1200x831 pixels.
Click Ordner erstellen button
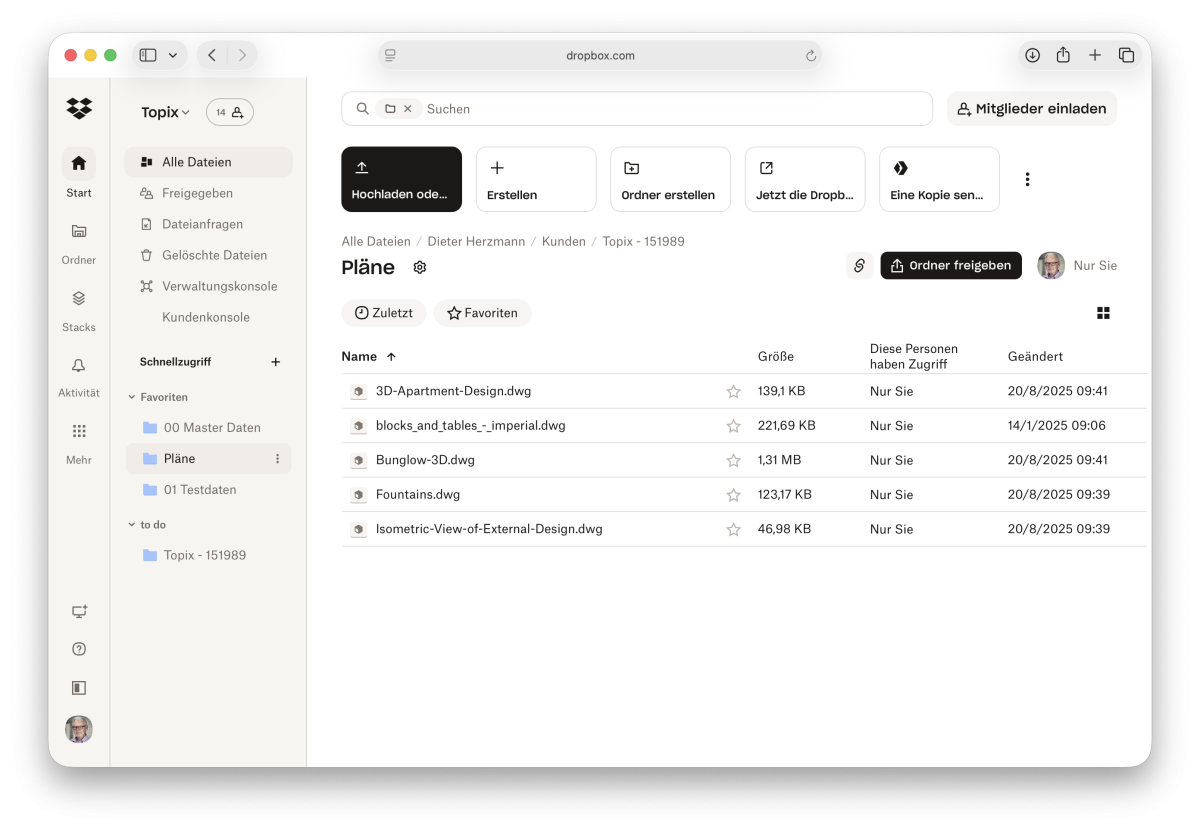point(670,179)
